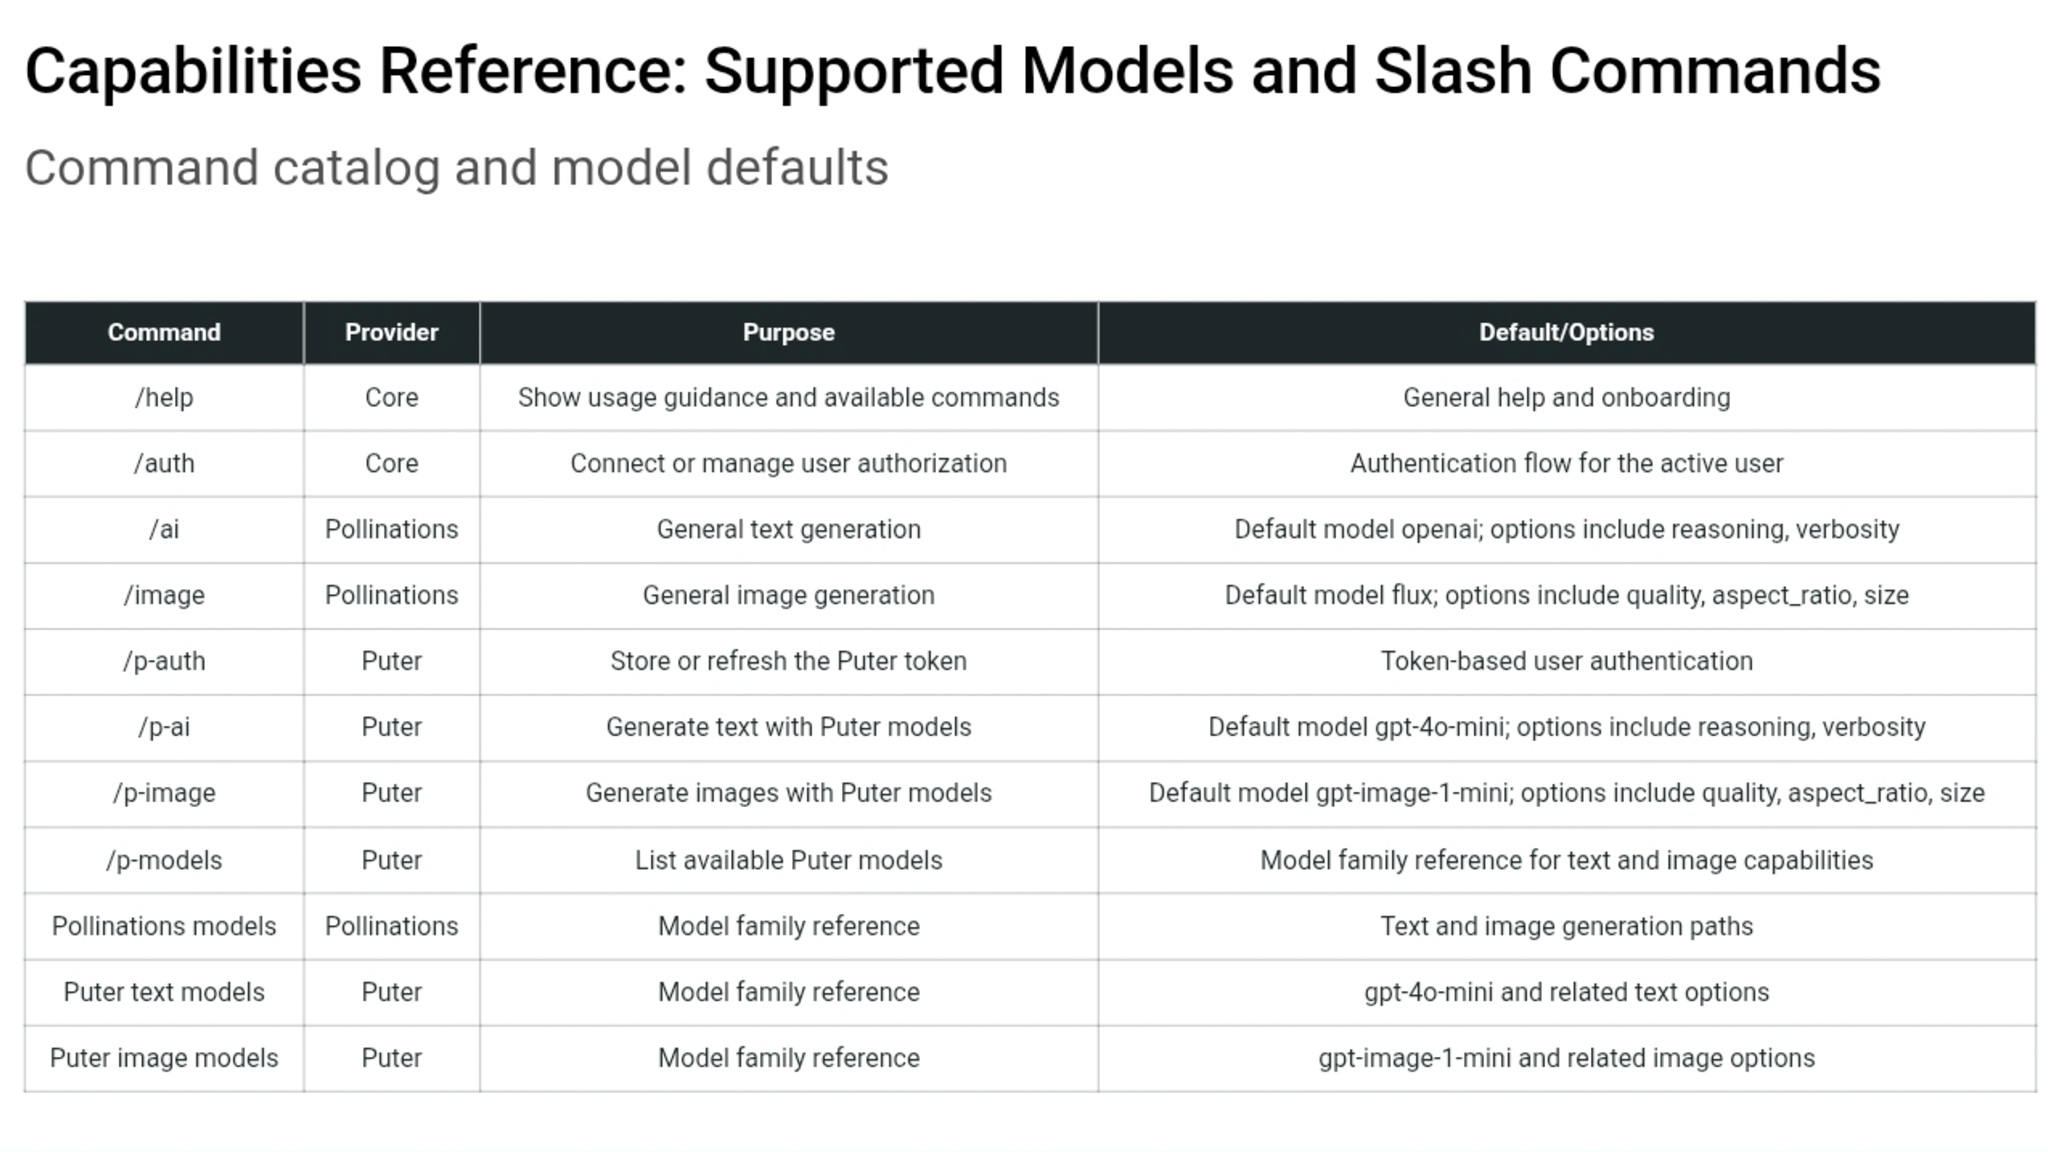Click the '/auth' command cell
The image size is (2048, 1152).
[x=164, y=463]
